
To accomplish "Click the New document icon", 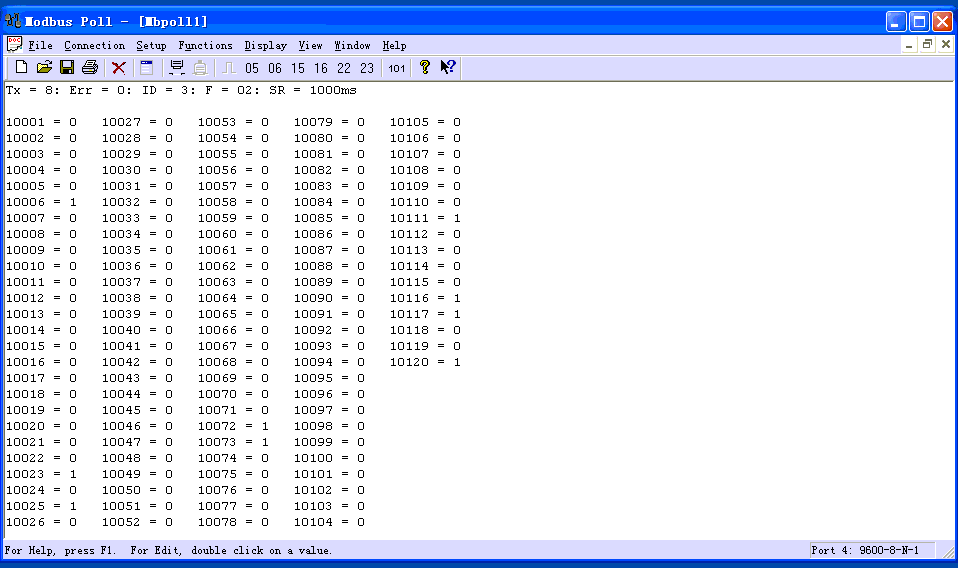I will [x=21, y=68].
